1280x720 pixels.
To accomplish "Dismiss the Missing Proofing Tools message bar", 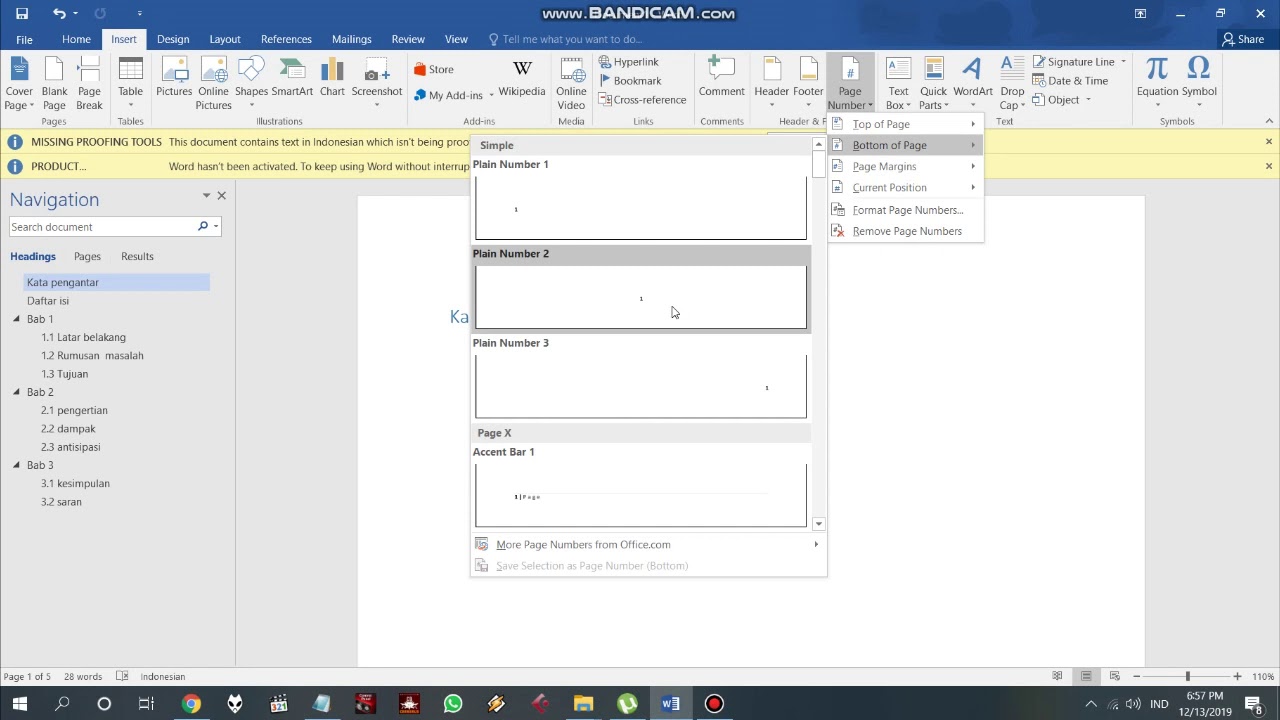I will pyautogui.click(x=1268, y=142).
